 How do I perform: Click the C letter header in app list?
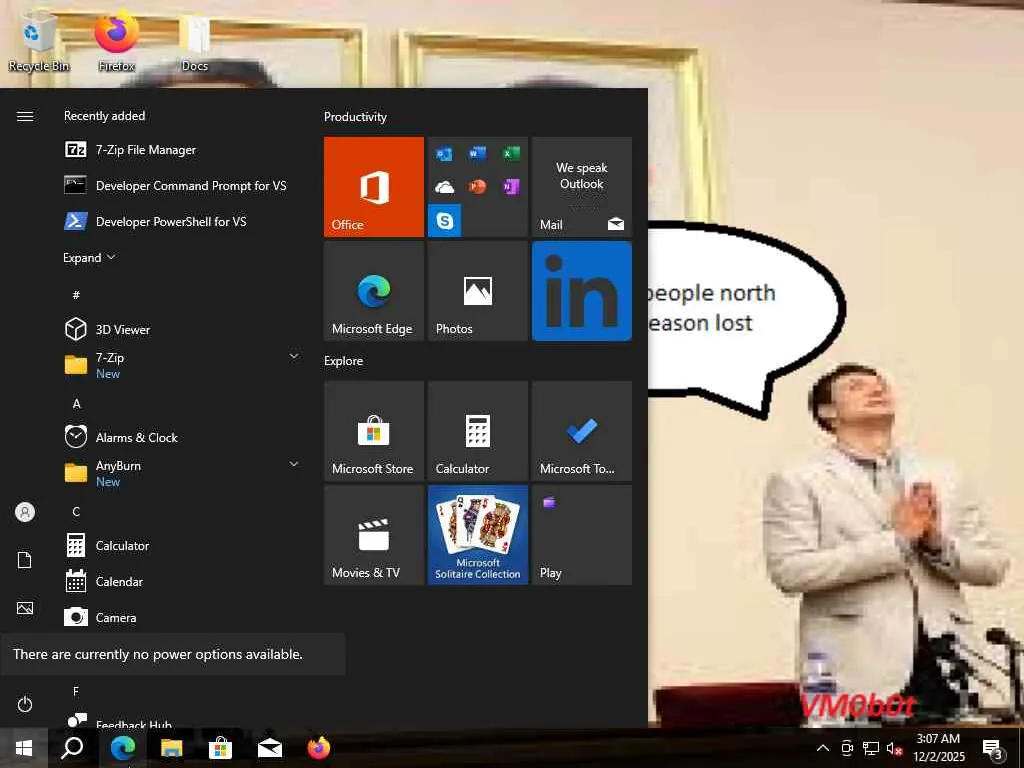pos(76,511)
